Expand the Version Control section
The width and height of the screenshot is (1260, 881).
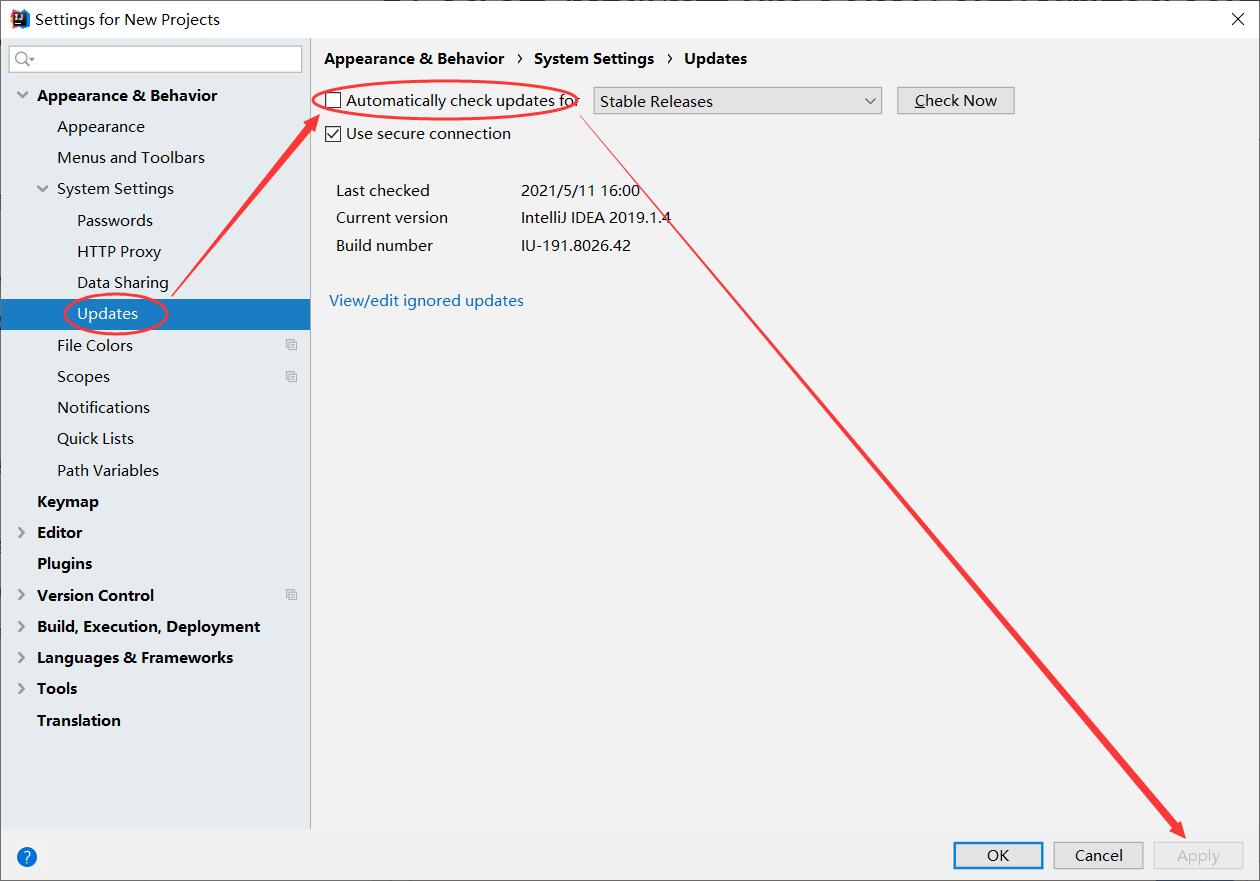coord(22,595)
